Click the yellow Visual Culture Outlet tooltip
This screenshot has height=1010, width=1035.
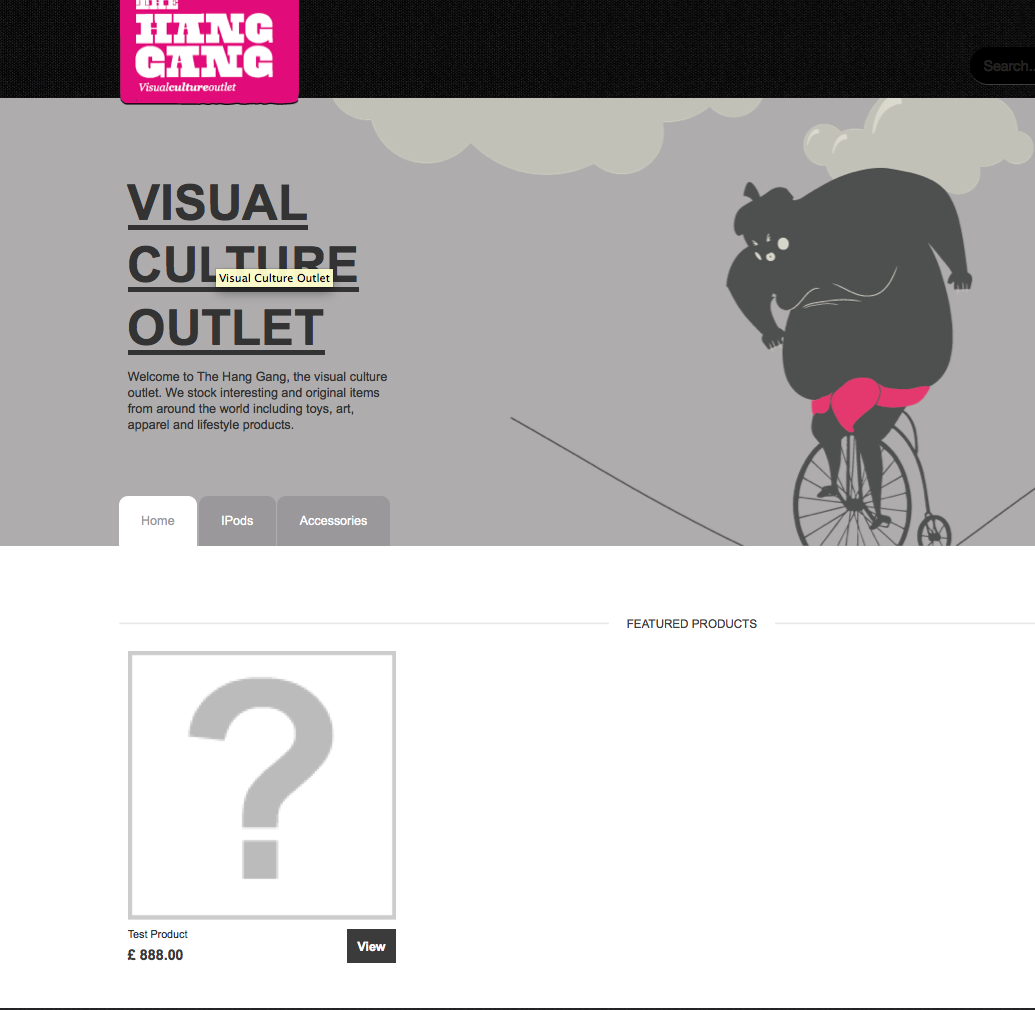coord(275,278)
